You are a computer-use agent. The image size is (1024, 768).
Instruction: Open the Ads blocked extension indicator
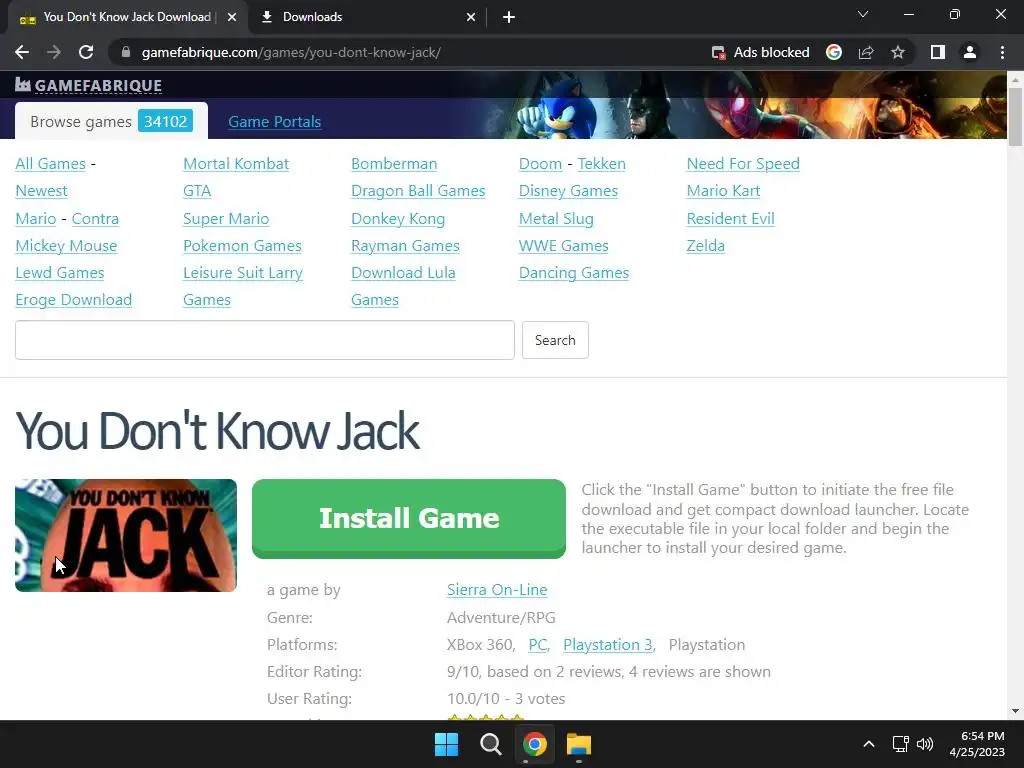[760, 52]
